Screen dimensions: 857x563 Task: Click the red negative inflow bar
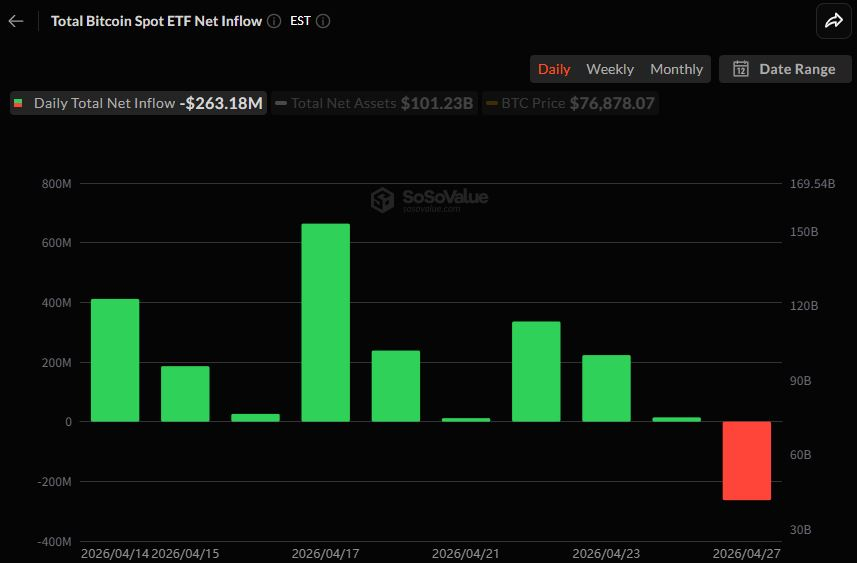click(747, 460)
